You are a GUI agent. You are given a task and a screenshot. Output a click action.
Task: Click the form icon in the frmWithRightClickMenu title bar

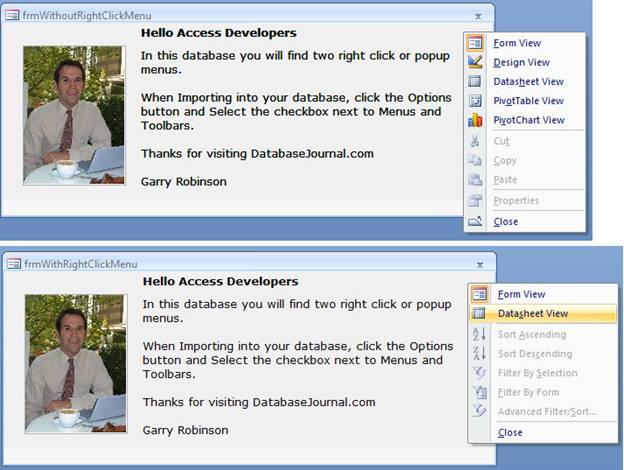pyautogui.click(x=14, y=264)
